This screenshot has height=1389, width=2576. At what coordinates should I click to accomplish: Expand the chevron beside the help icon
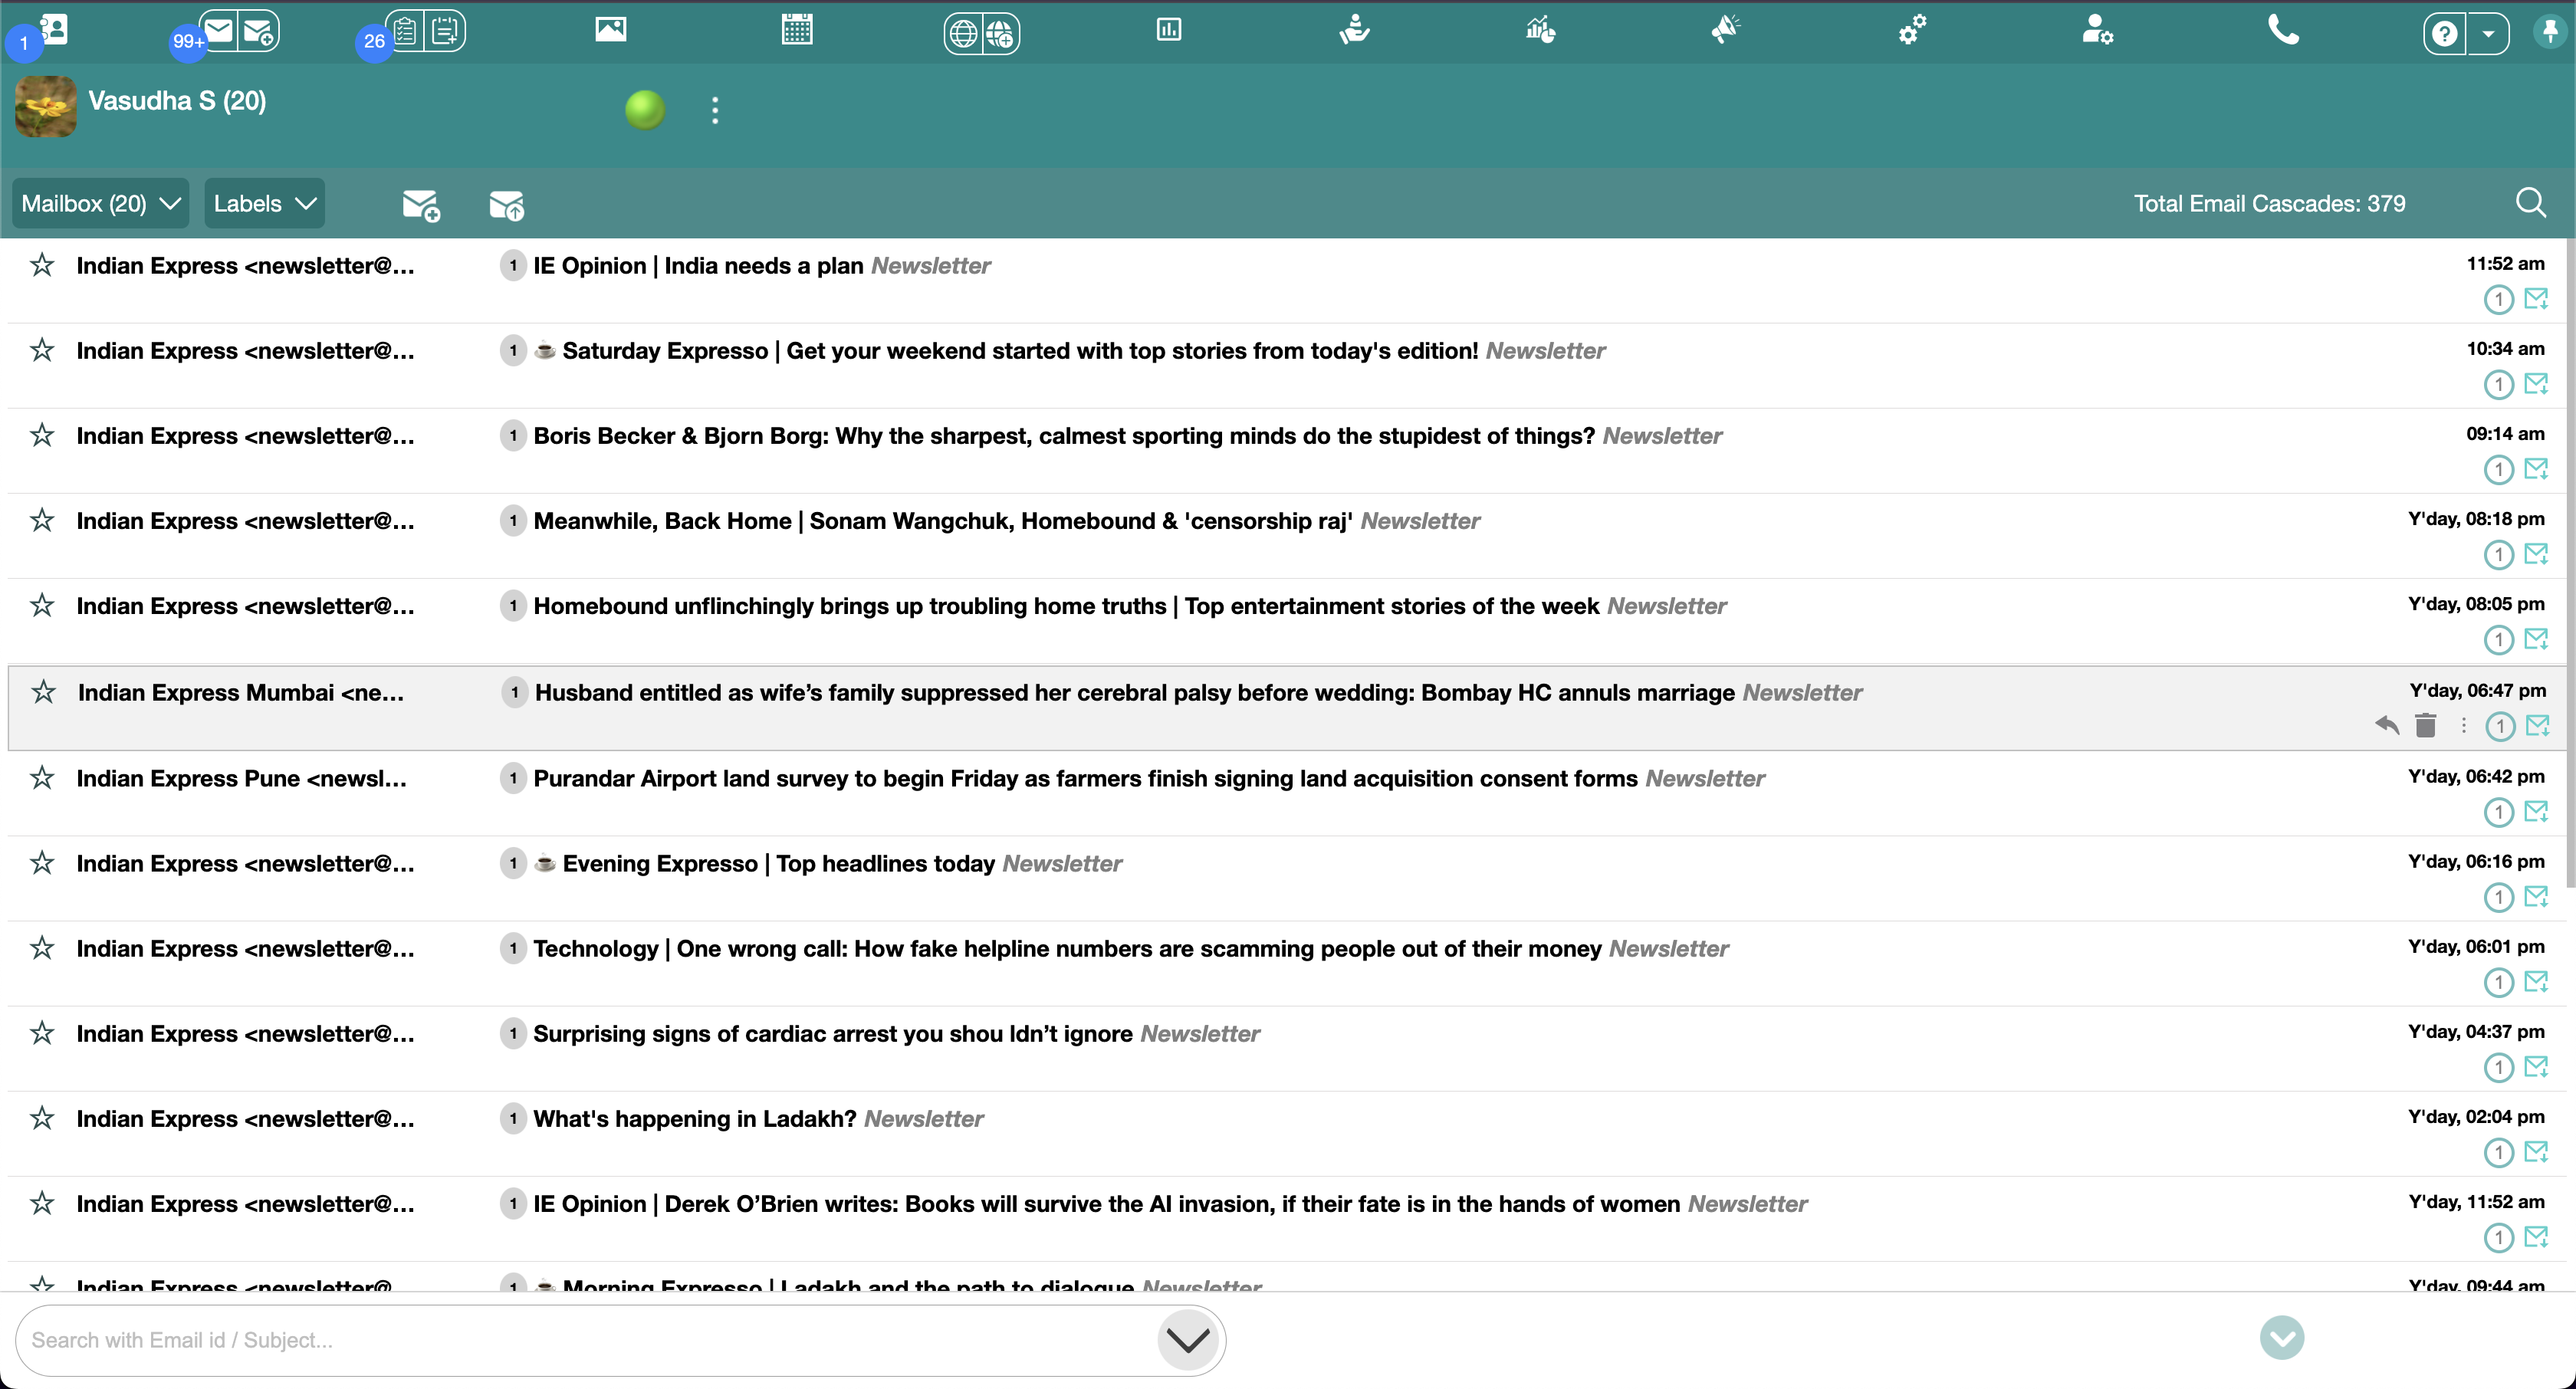2488,33
